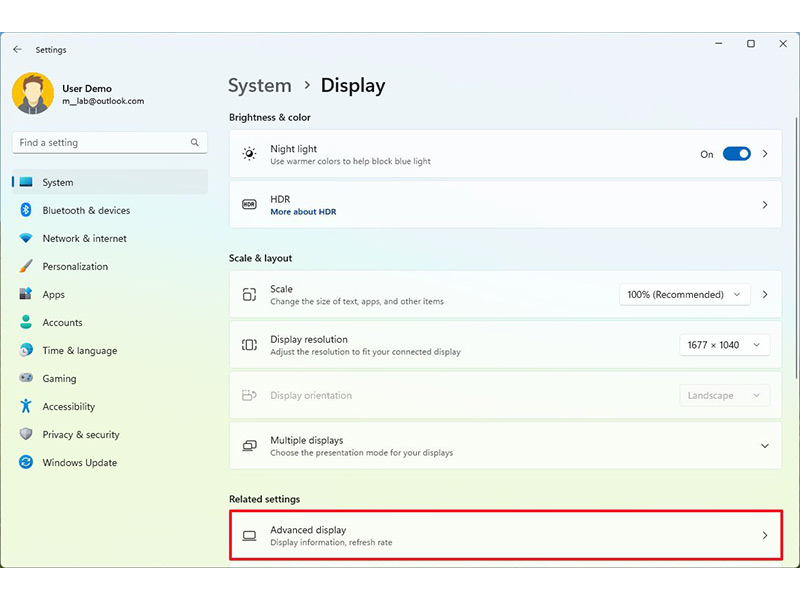Viewport: 800px width, 600px height.
Task: Open Network & internet settings
Action: (x=110, y=238)
